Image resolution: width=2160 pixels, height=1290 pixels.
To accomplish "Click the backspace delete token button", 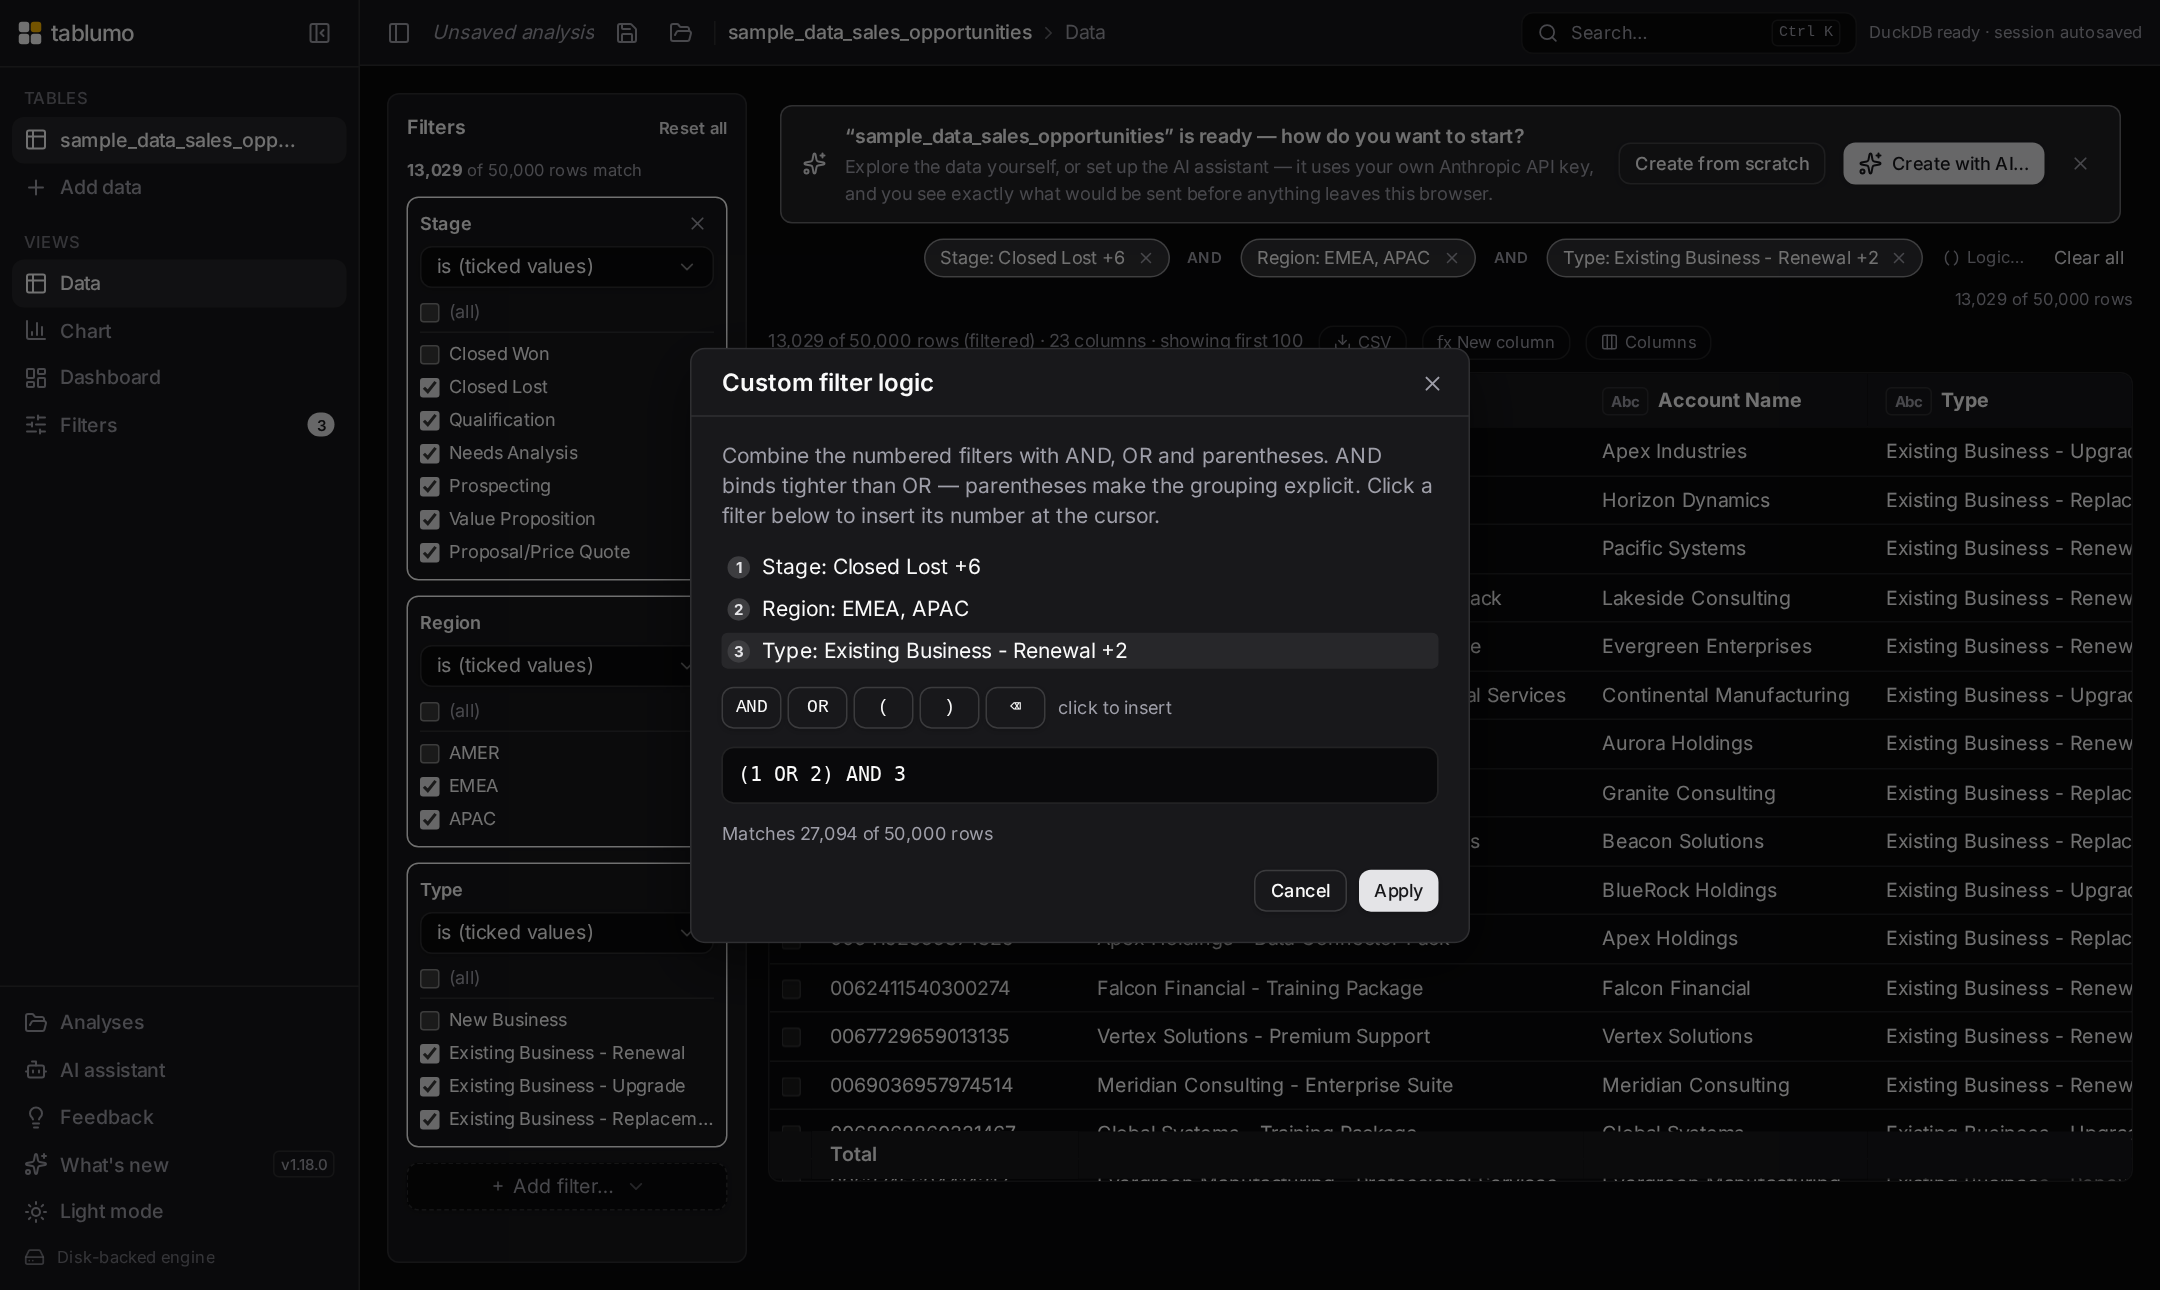I will (1015, 707).
